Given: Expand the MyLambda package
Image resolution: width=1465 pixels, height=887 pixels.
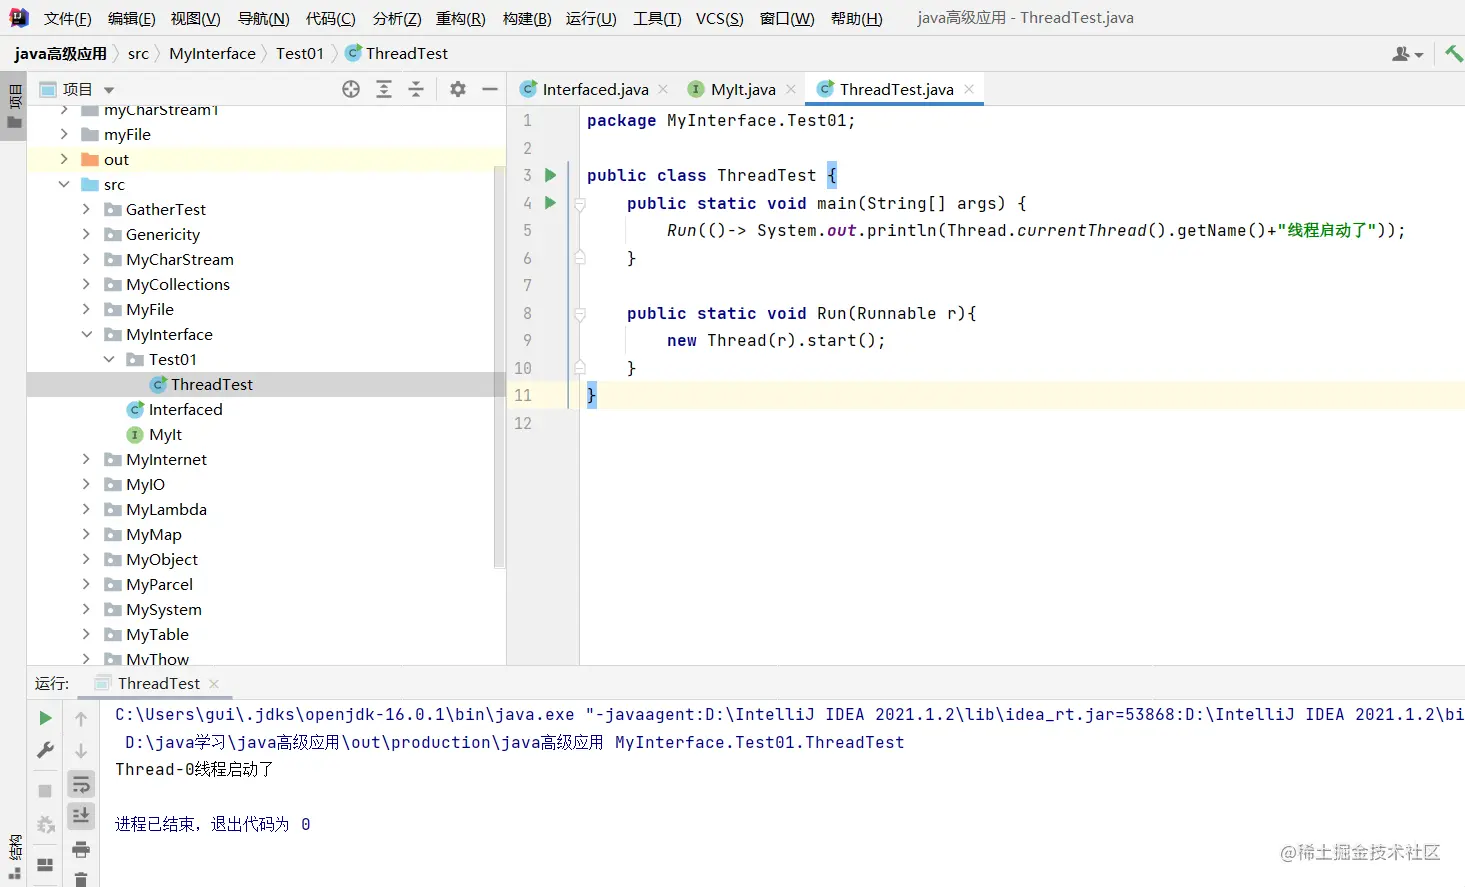Looking at the screenshot, I should 86,509.
